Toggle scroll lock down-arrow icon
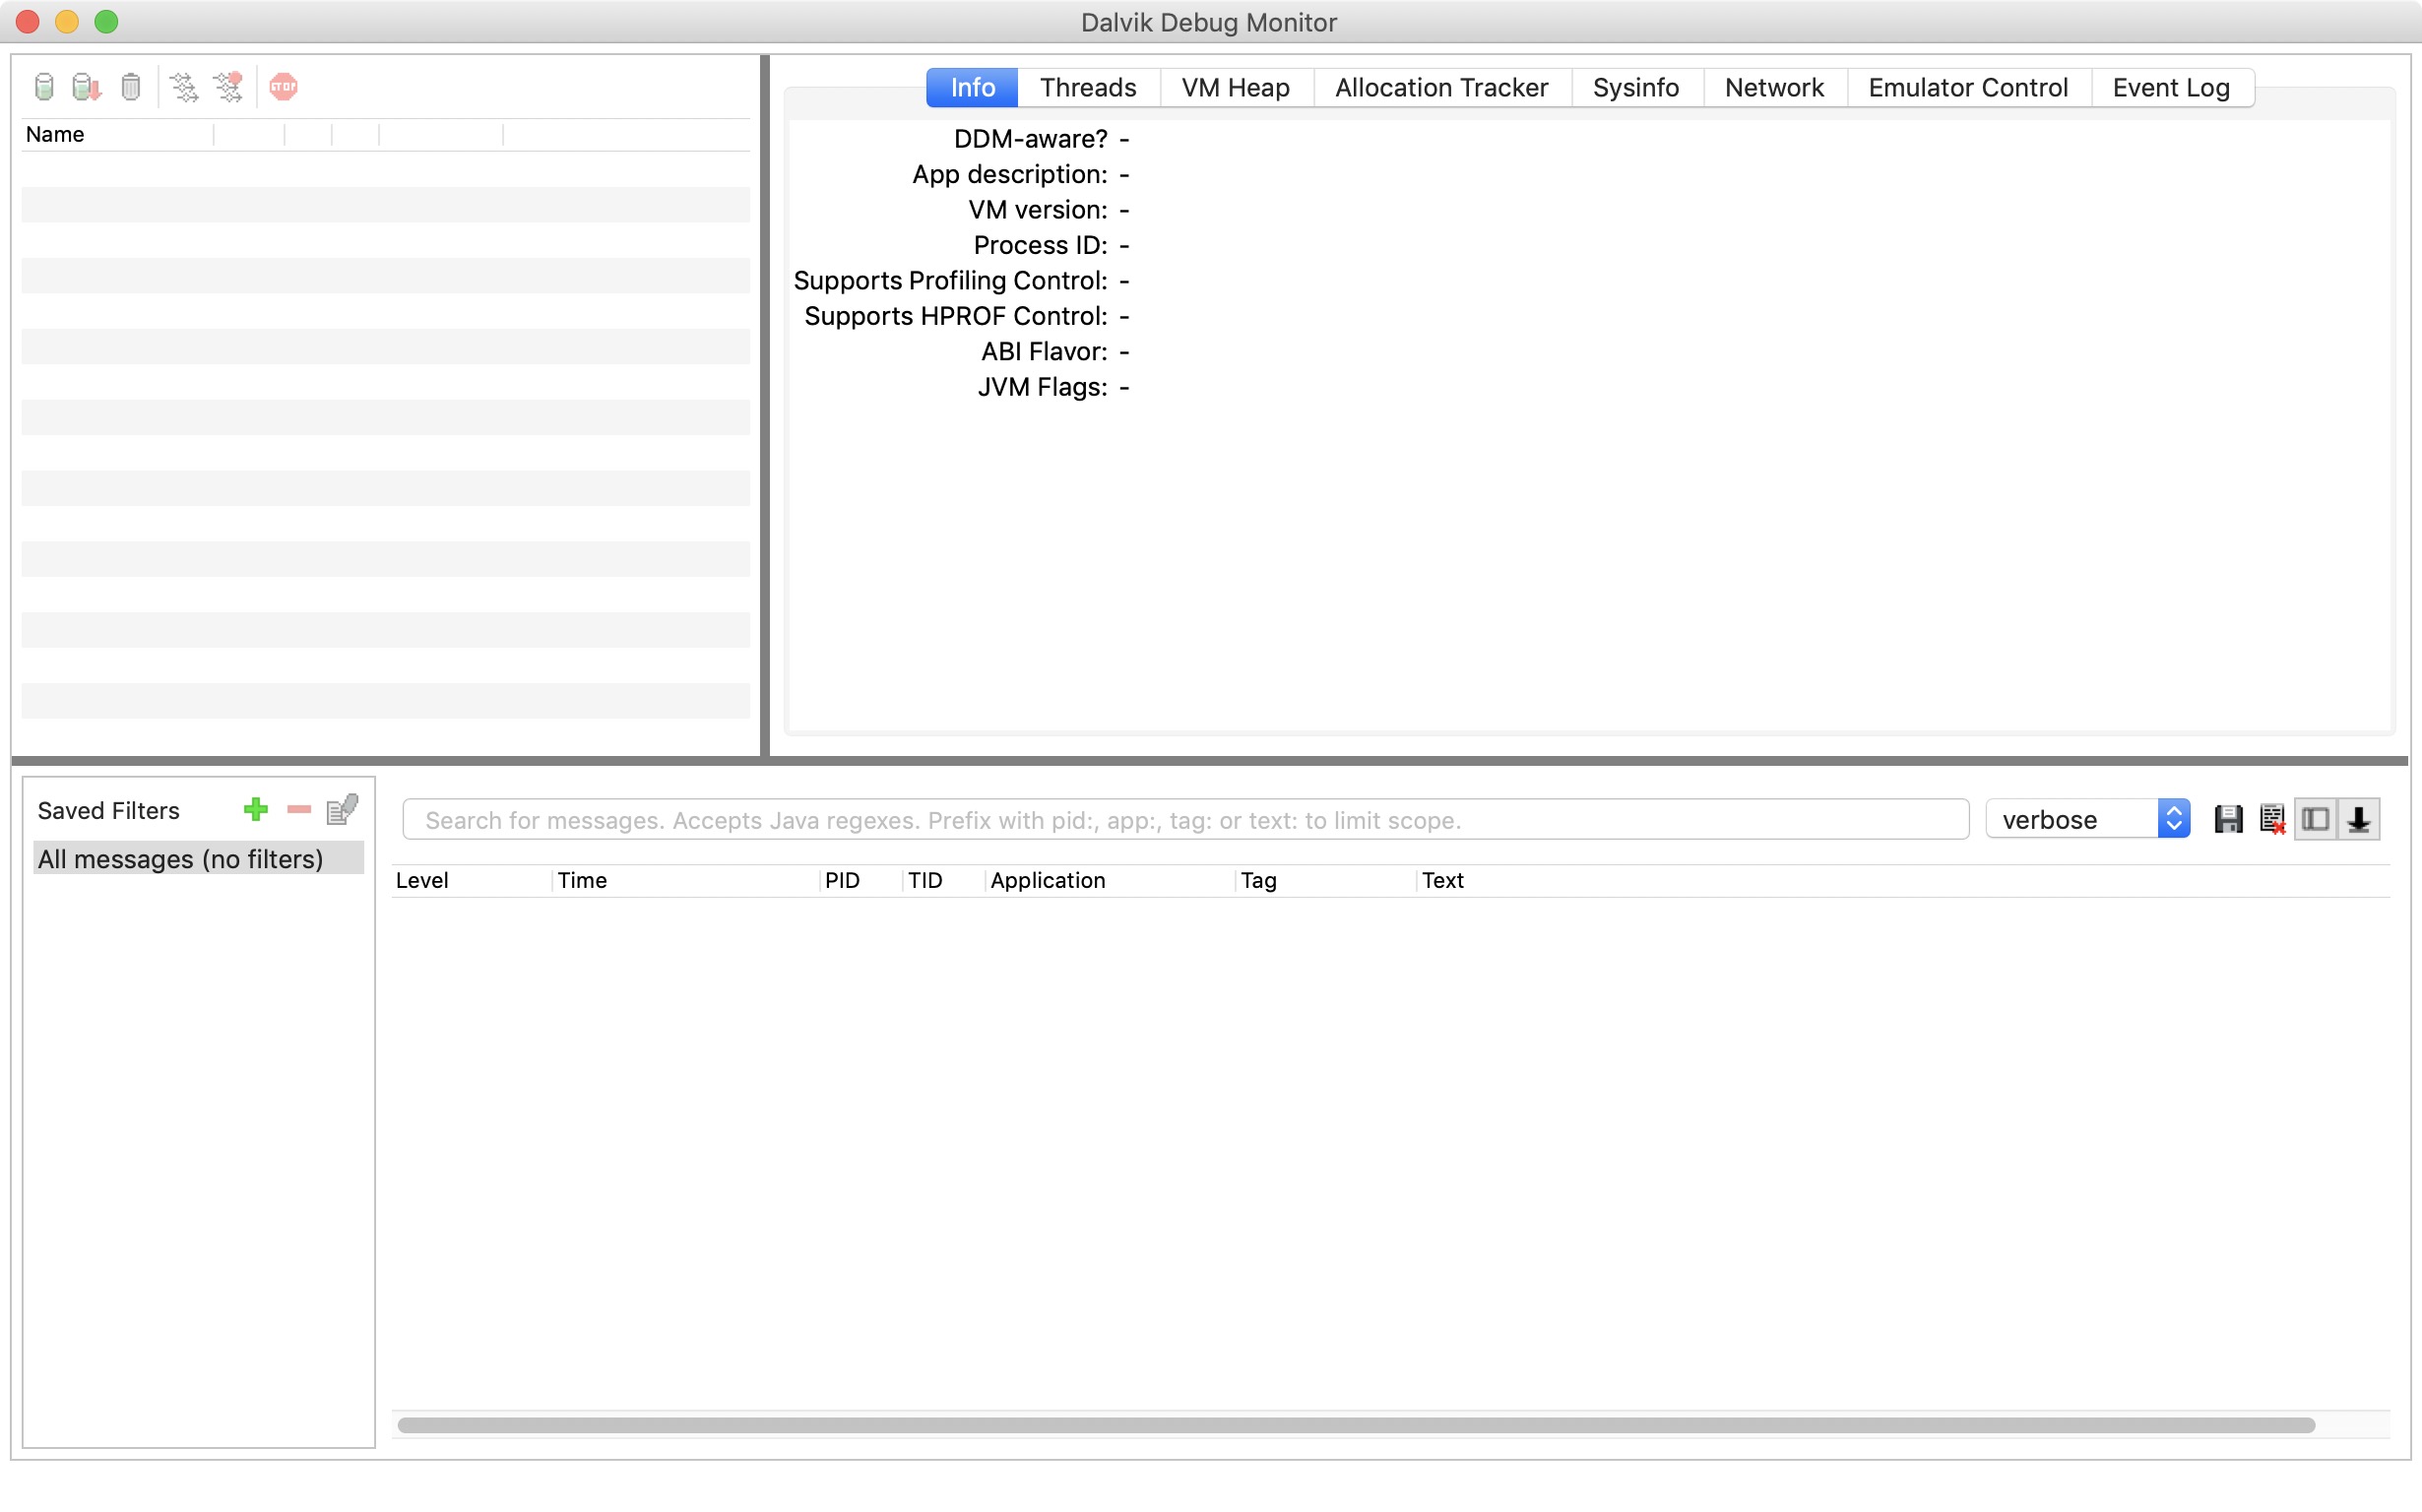Screen dimensions: 2422x1512 click(2359, 820)
